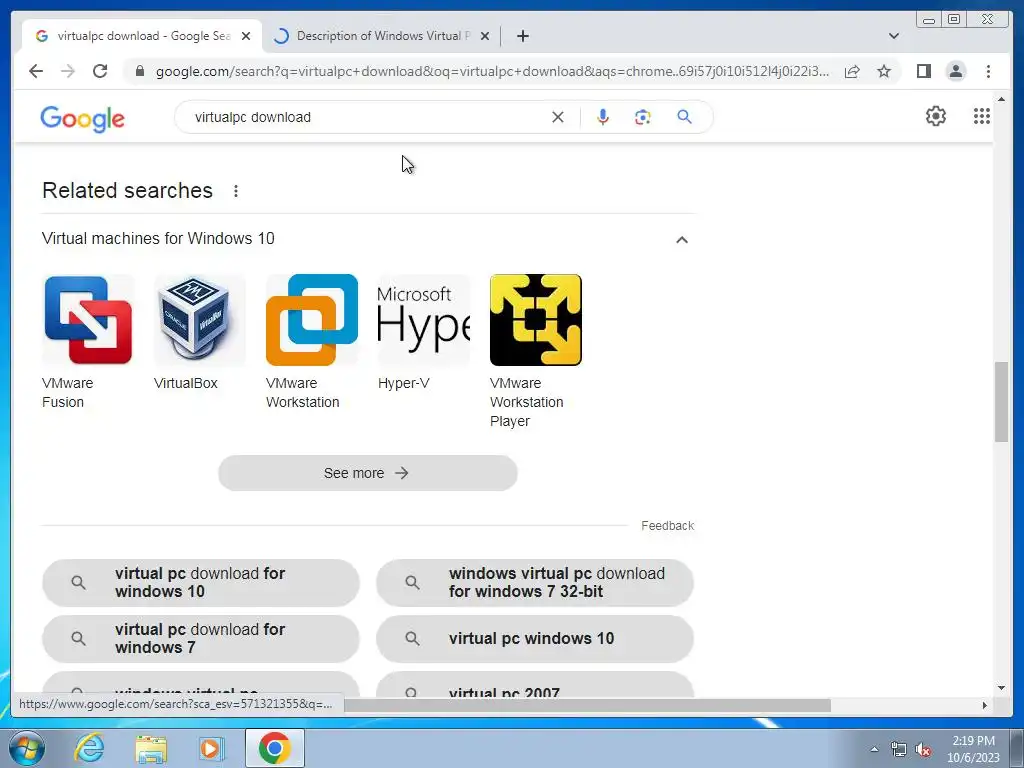Click the network tray icon

pos(899,749)
